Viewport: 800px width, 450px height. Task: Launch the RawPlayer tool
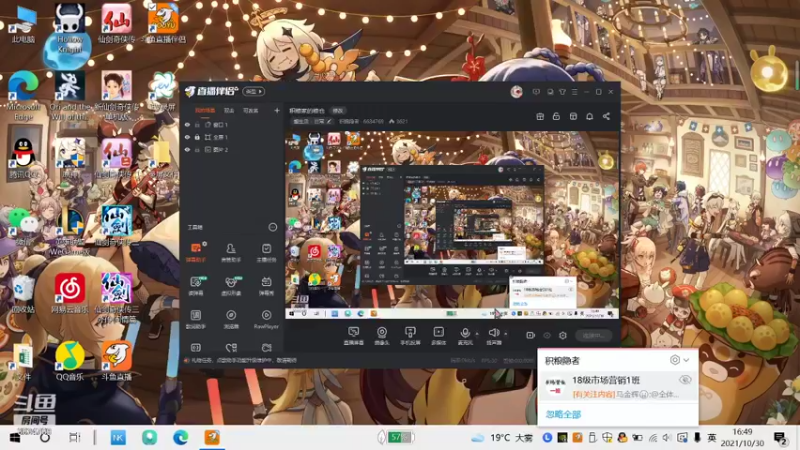tap(266, 319)
